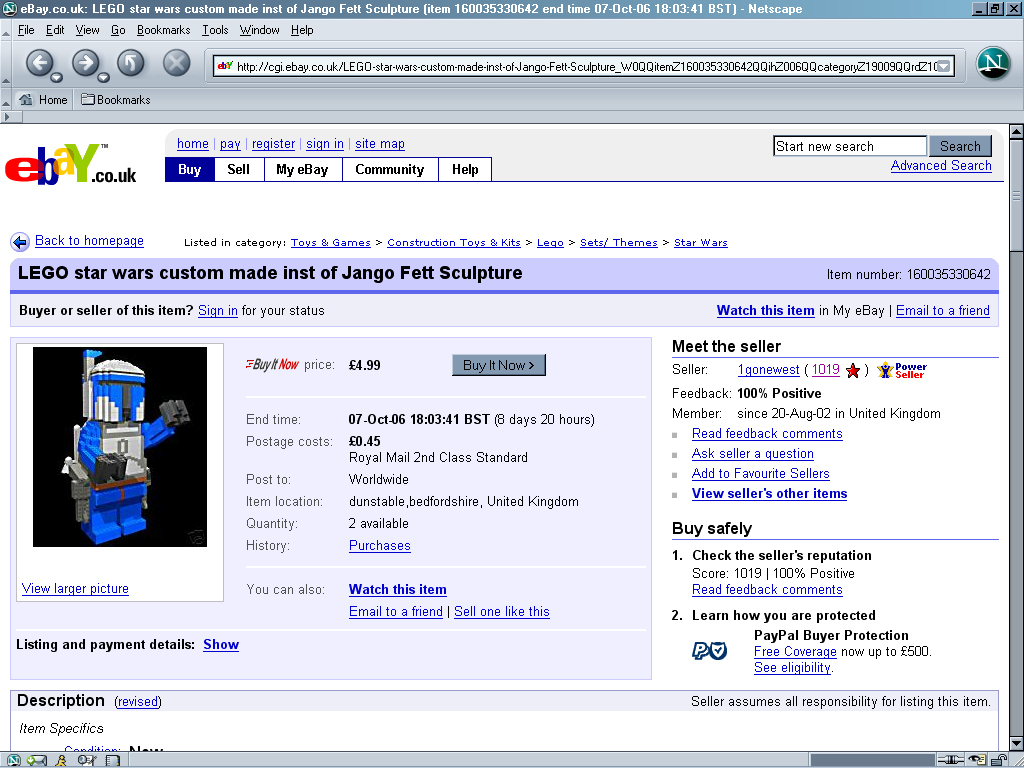
Task: Click the 'Start new search' input field
Action: (849, 146)
